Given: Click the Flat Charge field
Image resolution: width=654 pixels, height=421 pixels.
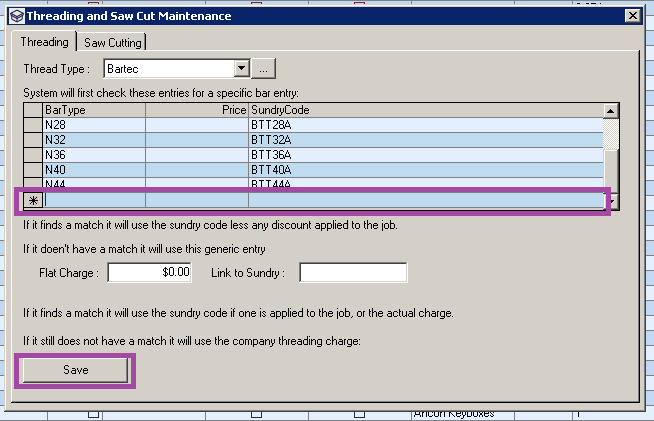Looking at the screenshot, I should tap(149, 272).
